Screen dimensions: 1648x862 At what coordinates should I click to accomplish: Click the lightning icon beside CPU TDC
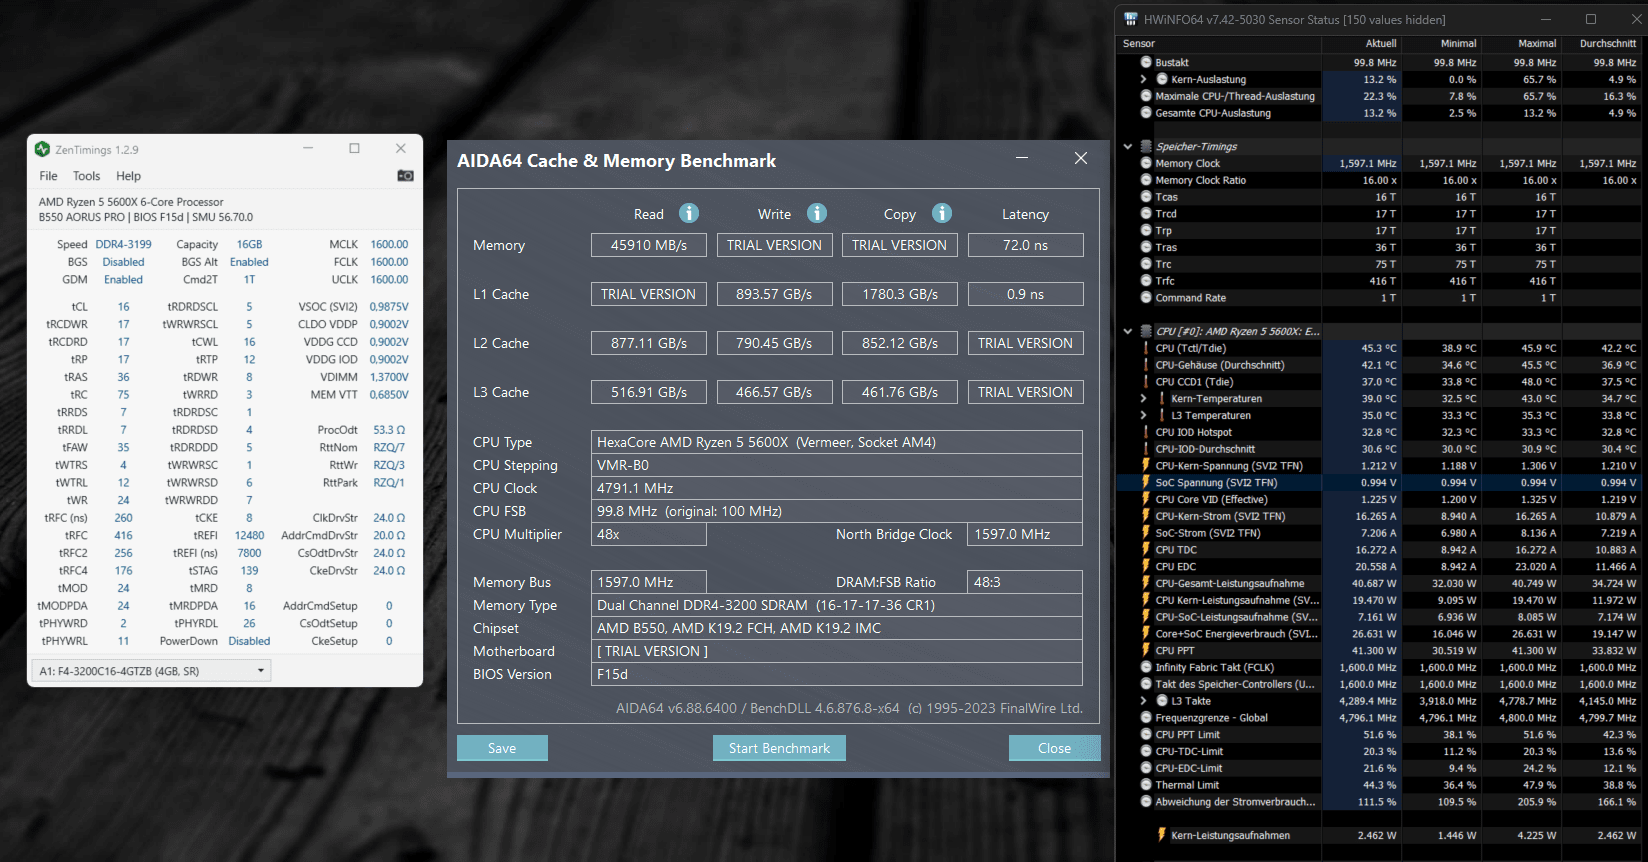click(1146, 549)
